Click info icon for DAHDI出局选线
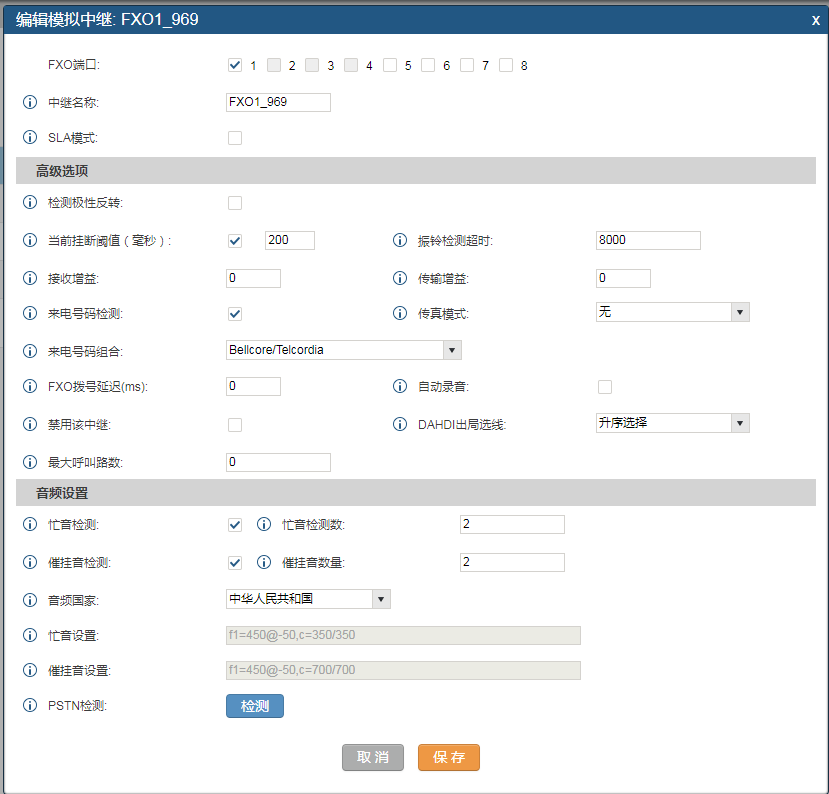Viewport: 829px width, 794px height. (400, 425)
